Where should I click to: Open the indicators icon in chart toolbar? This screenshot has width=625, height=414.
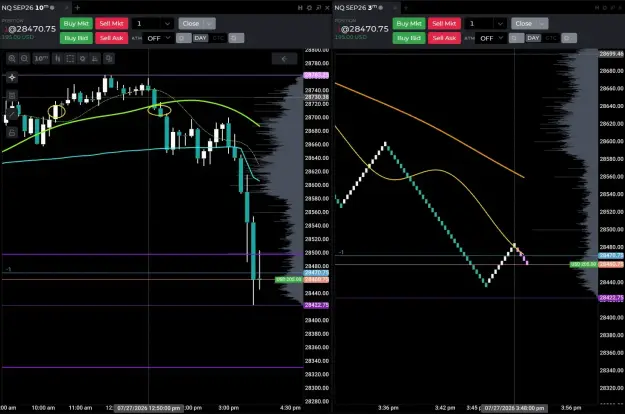click(95, 59)
